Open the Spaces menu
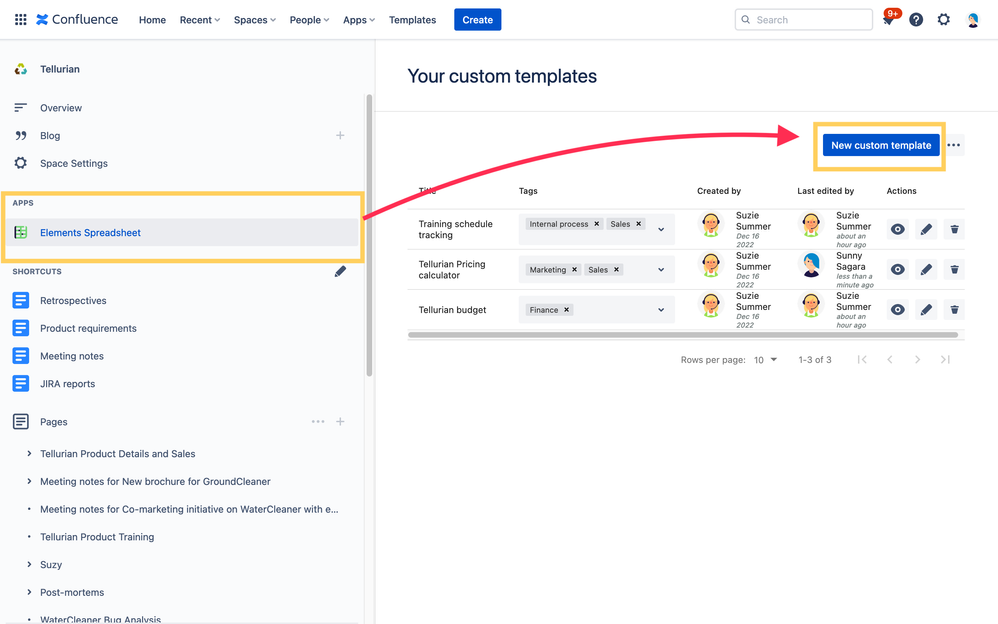998x624 pixels. (x=252, y=19)
